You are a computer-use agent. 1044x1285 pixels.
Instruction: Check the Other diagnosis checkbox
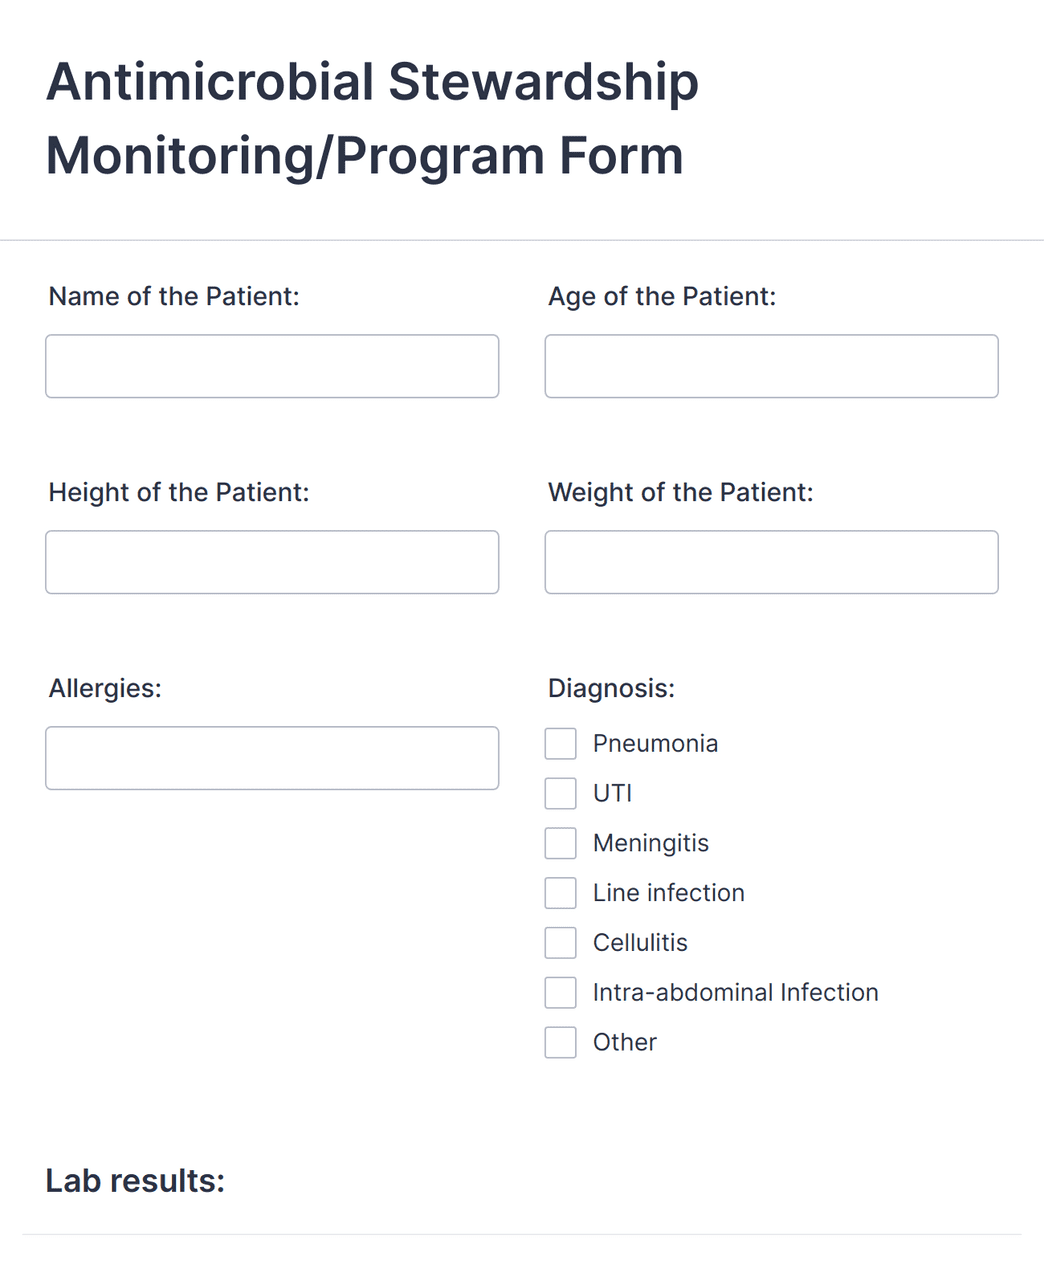click(x=561, y=1042)
